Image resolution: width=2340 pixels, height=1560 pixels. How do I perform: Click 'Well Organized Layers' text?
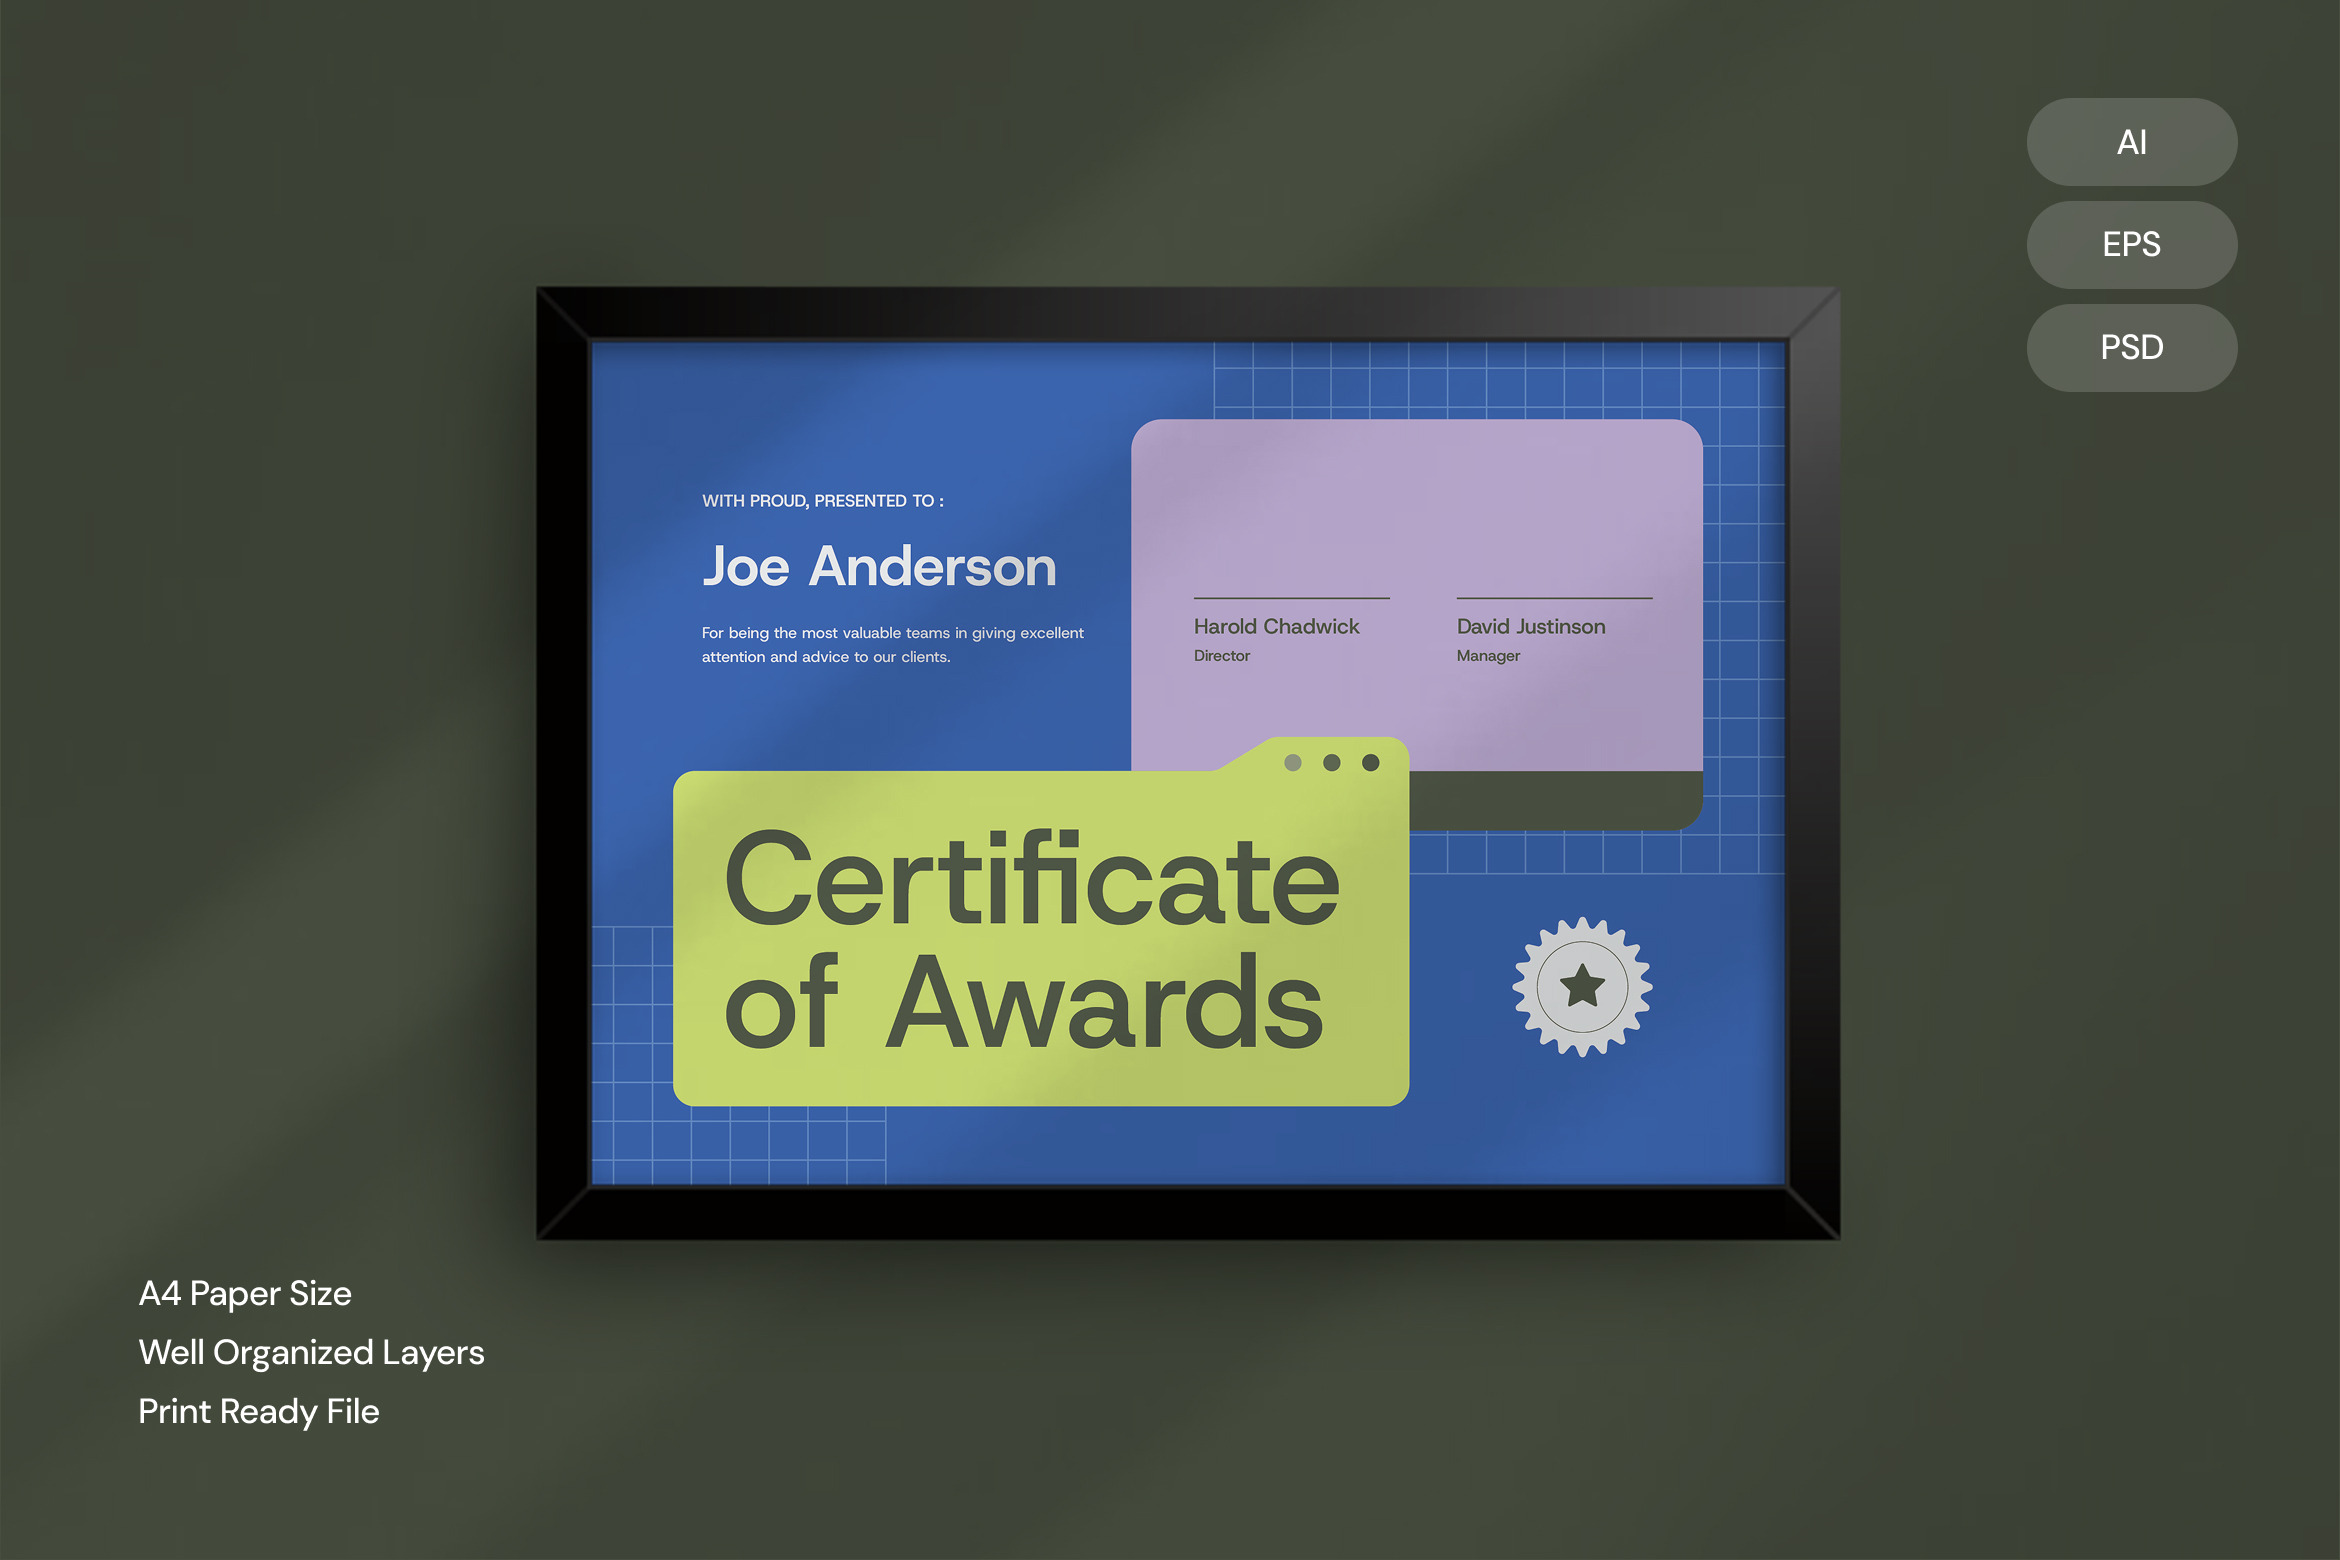pos(311,1353)
